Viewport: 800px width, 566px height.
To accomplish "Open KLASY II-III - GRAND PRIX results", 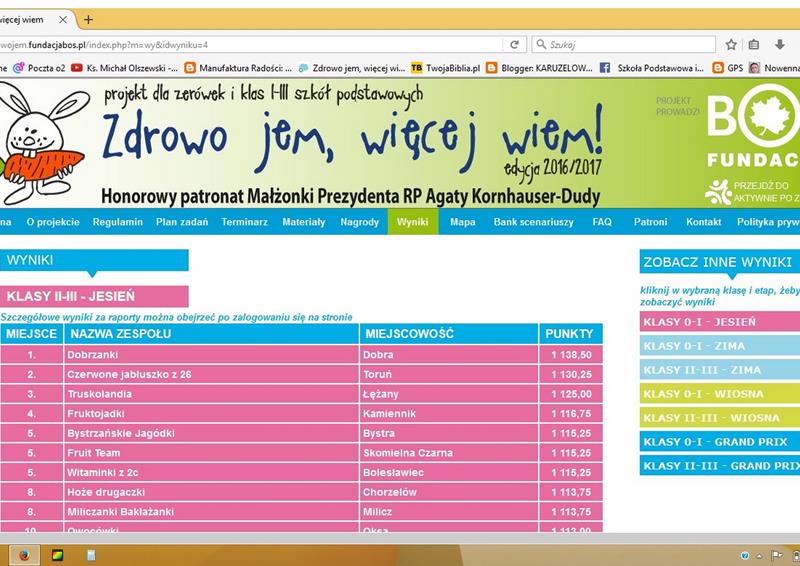I will [x=719, y=466].
